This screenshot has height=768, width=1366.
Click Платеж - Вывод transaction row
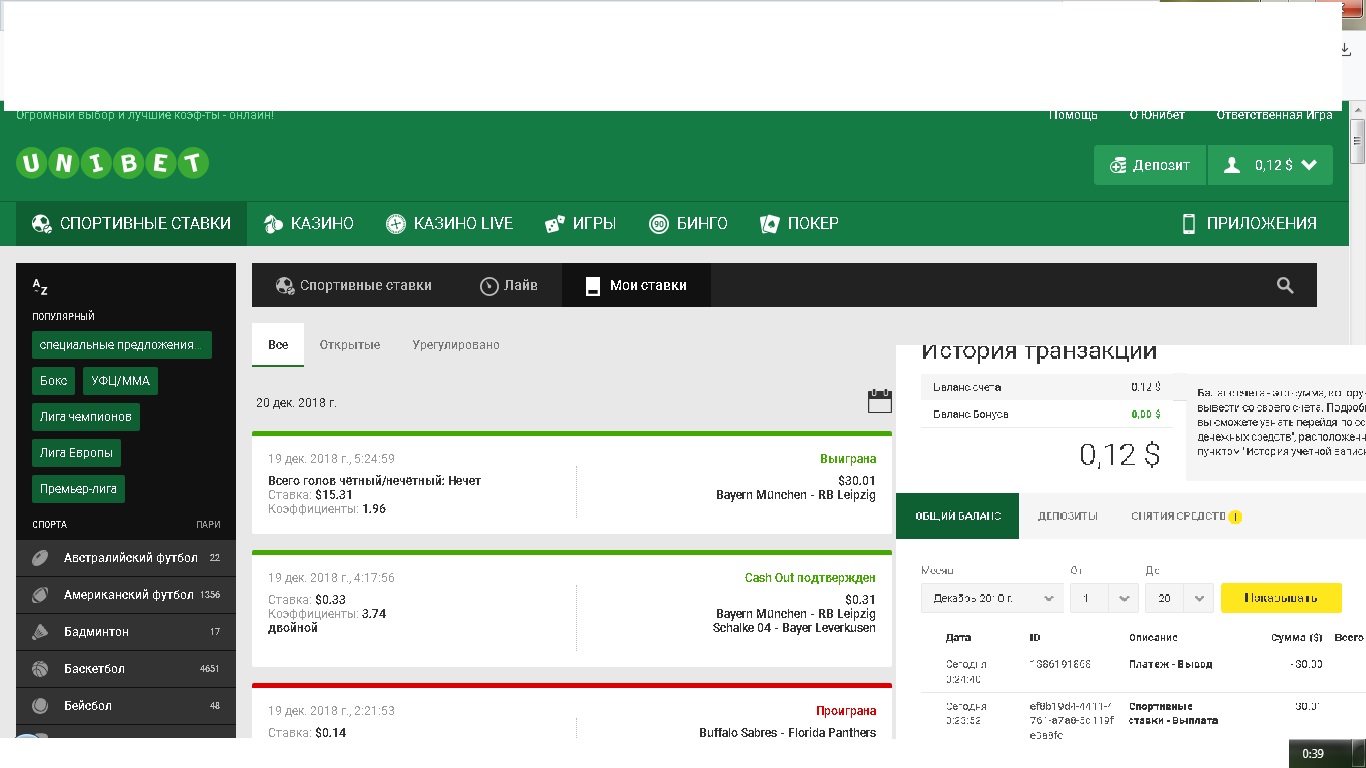pyautogui.click(x=1143, y=671)
